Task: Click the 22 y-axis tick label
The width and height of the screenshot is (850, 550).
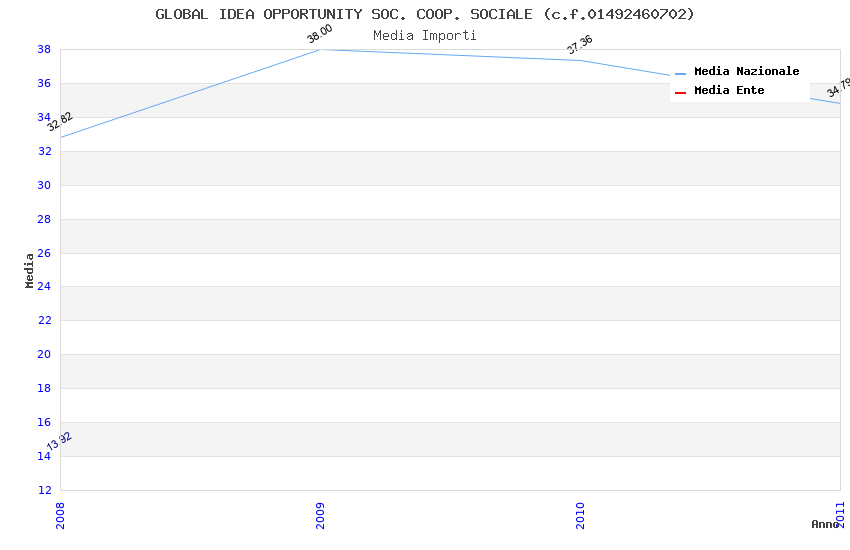Action: (x=44, y=320)
